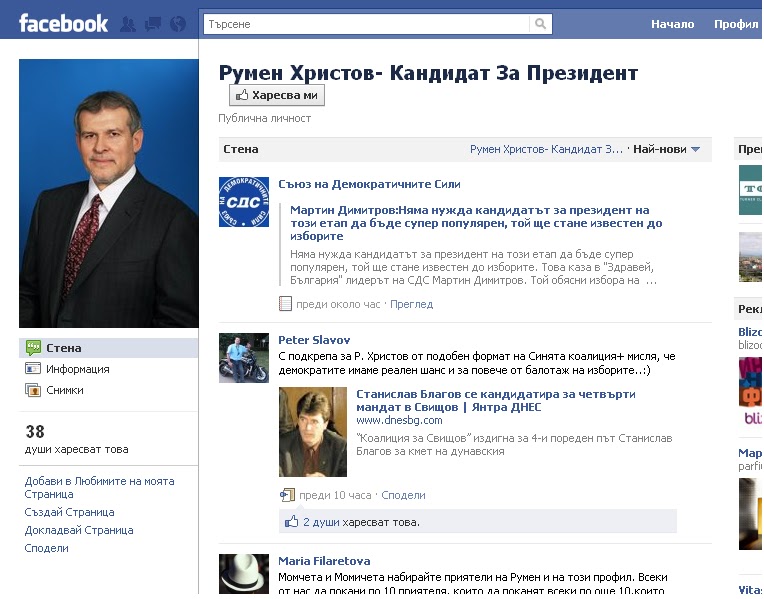The width and height of the screenshot is (764, 599).
Task: Click the Харесва ми like button
Action: 277,95
